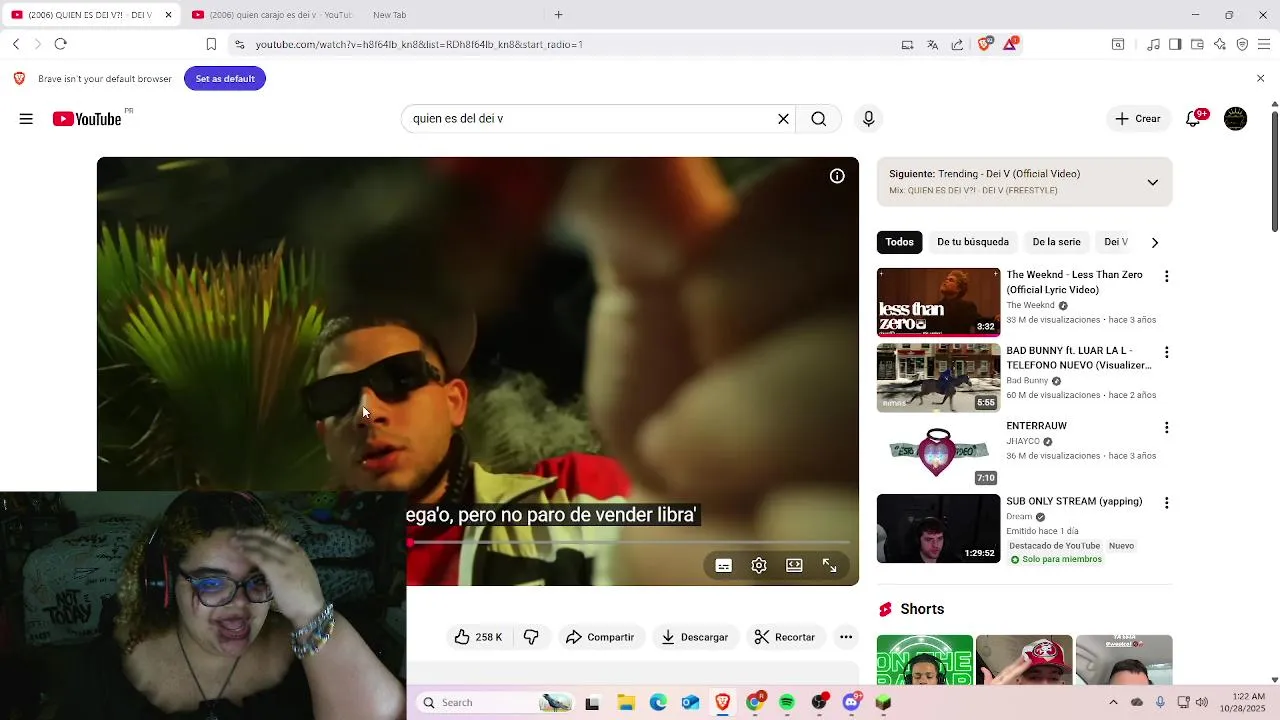Click the Recortar button
The image size is (1280, 720).
point(785,637)
